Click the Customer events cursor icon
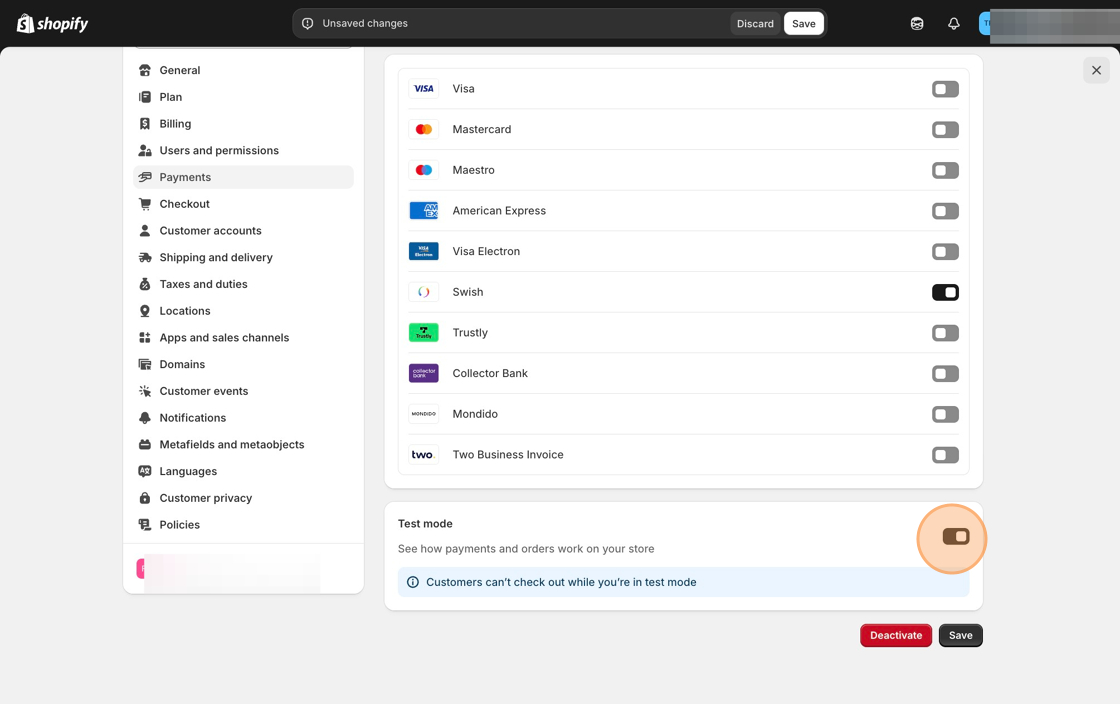The width and height of the screenshot is (1120, 704). 145,391
